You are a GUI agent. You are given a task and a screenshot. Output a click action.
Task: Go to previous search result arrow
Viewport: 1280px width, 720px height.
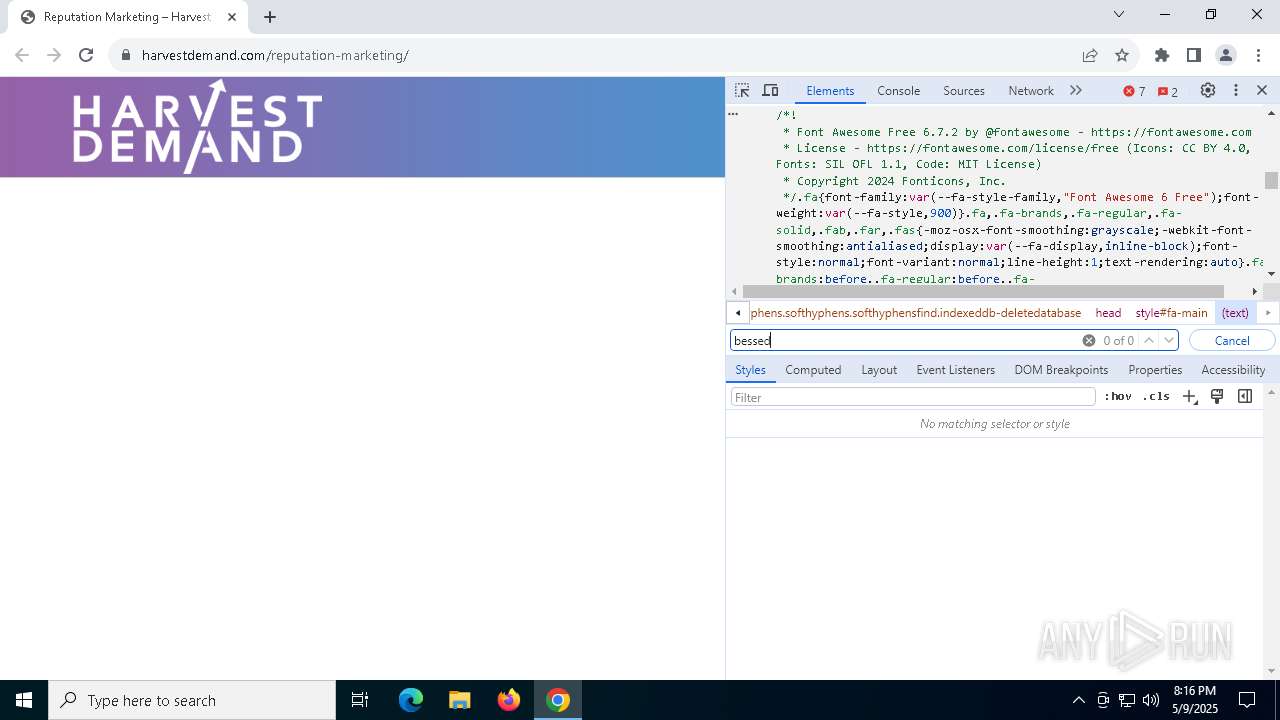point(1149,340)
